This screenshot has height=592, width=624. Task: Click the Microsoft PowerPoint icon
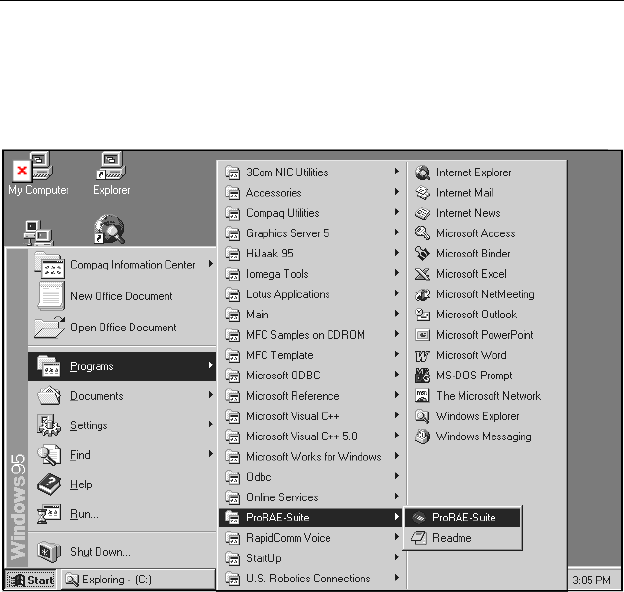[422, 335]
